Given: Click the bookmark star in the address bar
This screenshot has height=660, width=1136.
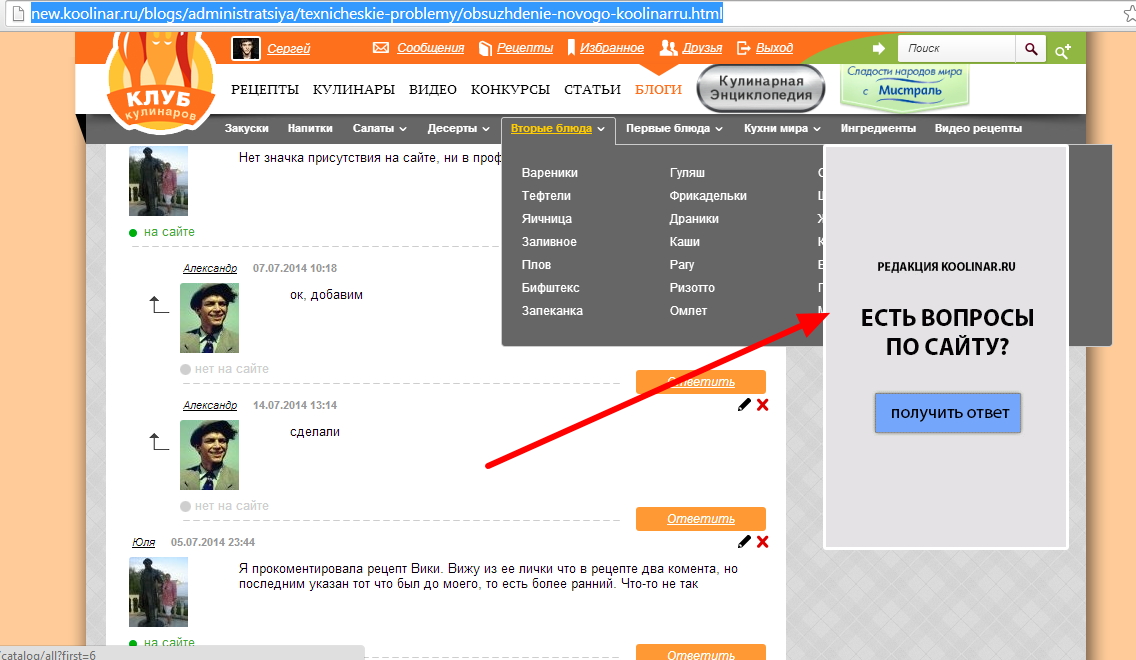Looking at the screenshot, I should tap(1122, 14).
